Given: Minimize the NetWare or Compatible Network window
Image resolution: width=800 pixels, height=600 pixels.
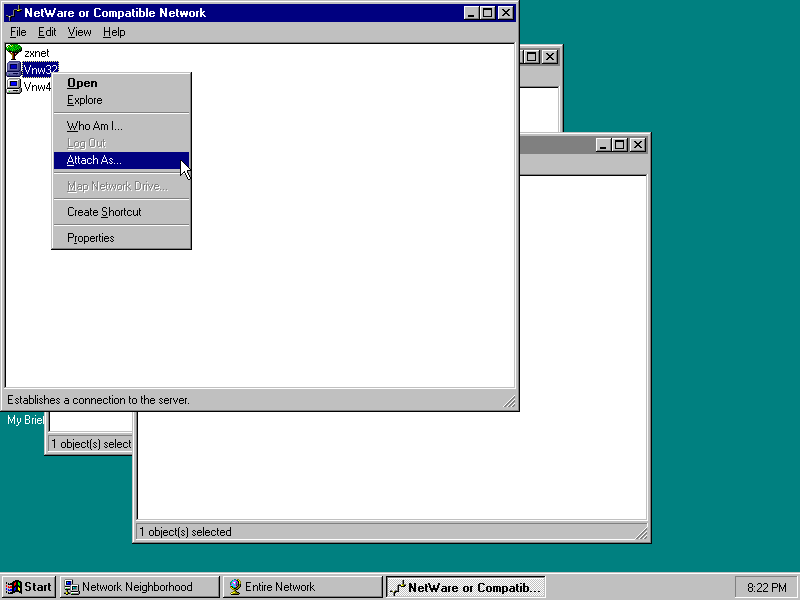Looking at the screenshot, I should tap(471, 13).
